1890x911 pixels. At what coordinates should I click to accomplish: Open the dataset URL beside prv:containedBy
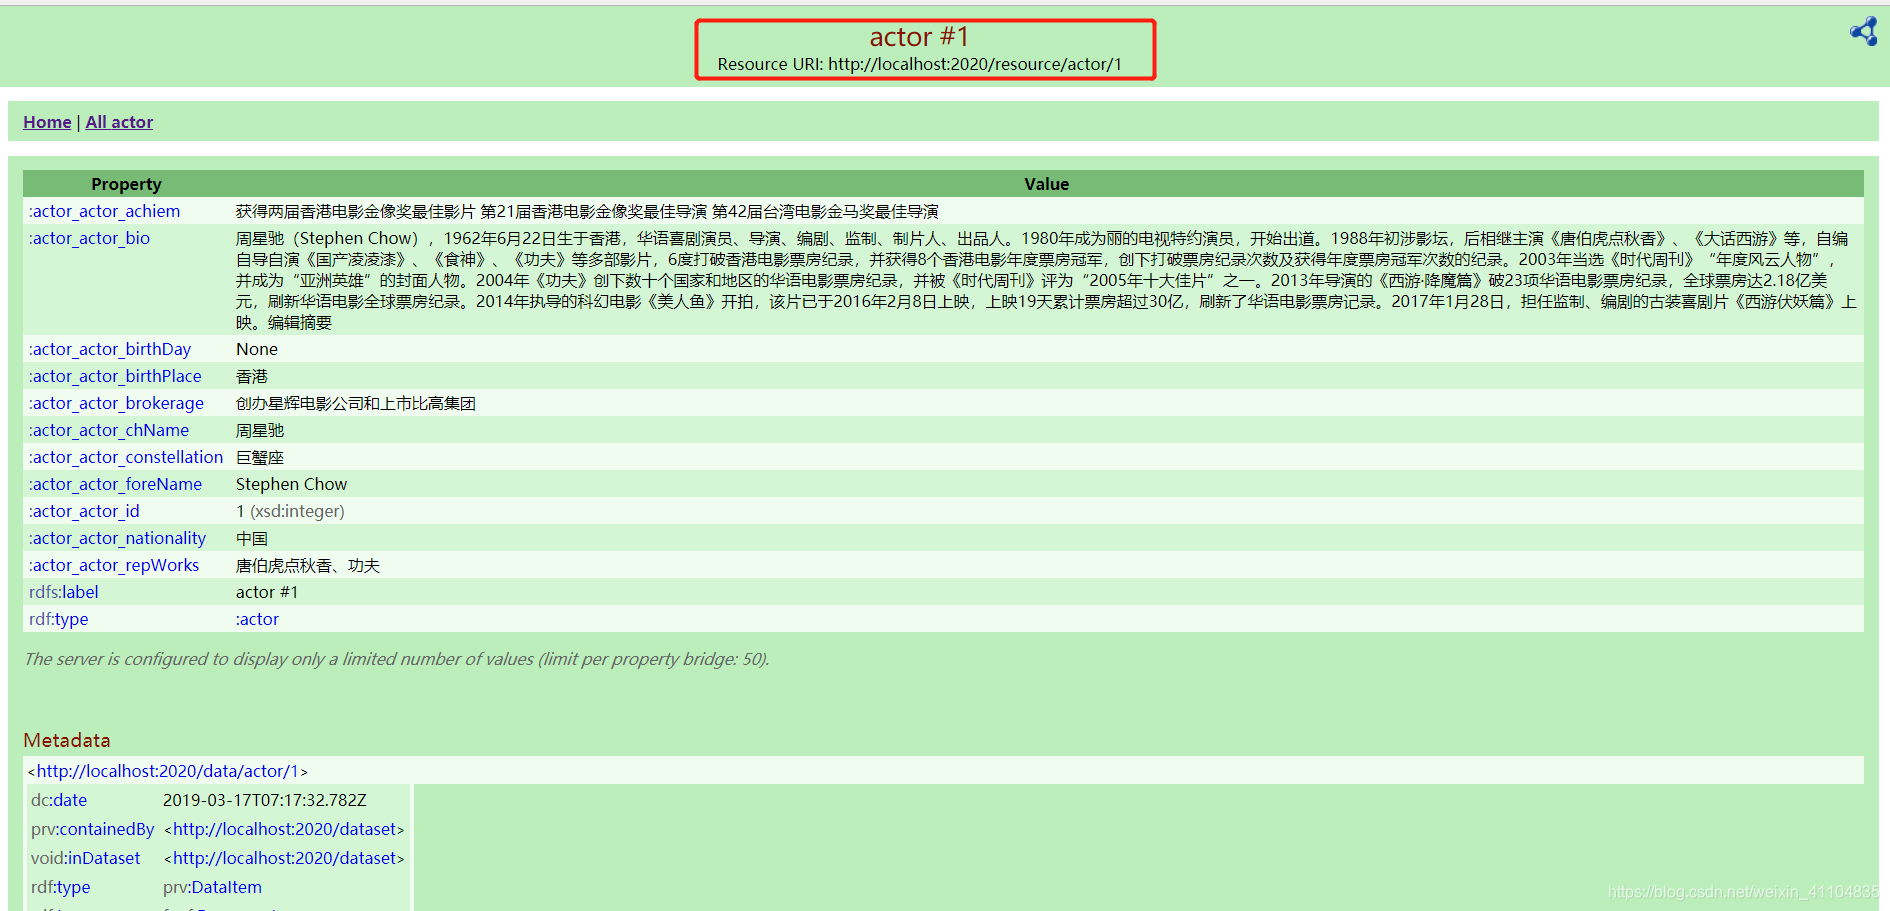[285, 829]
